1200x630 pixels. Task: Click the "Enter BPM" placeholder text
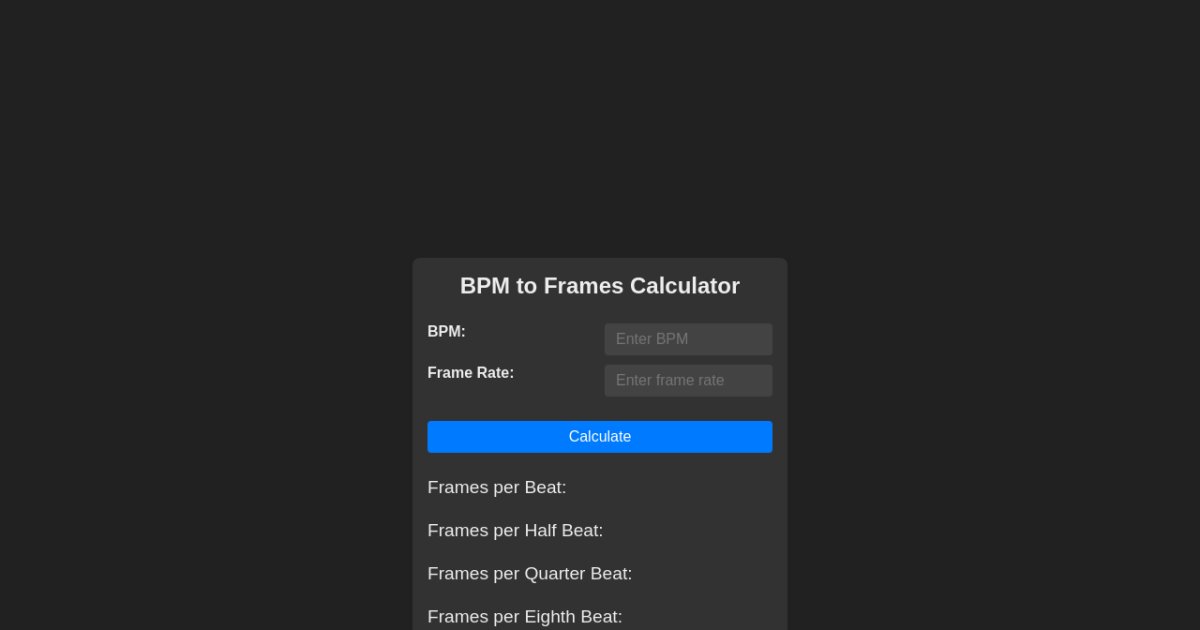coord(652,339)
